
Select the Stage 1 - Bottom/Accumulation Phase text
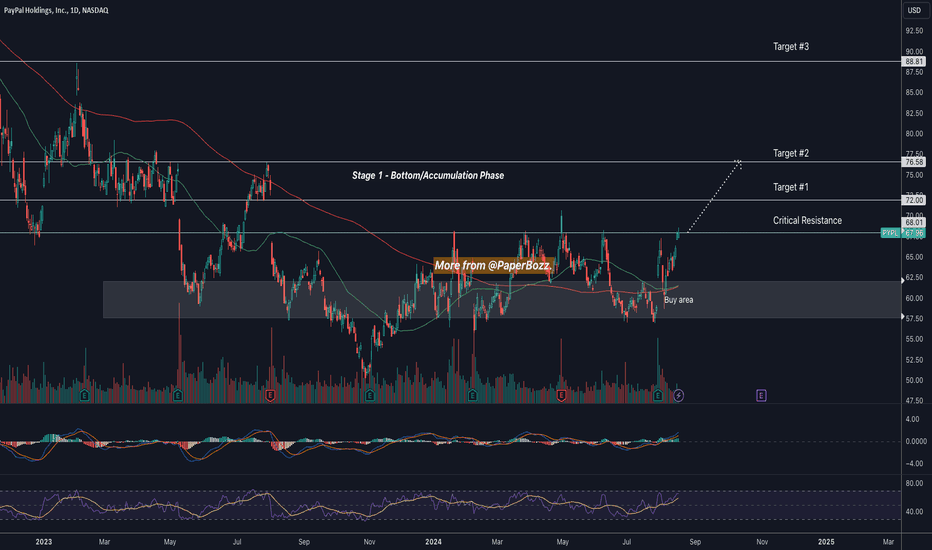(428, 175)
